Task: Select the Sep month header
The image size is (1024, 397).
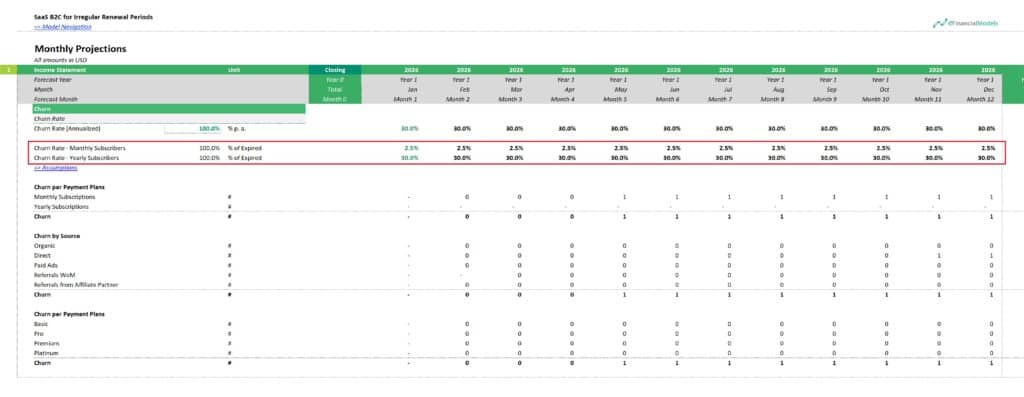Action: (832, 89)
